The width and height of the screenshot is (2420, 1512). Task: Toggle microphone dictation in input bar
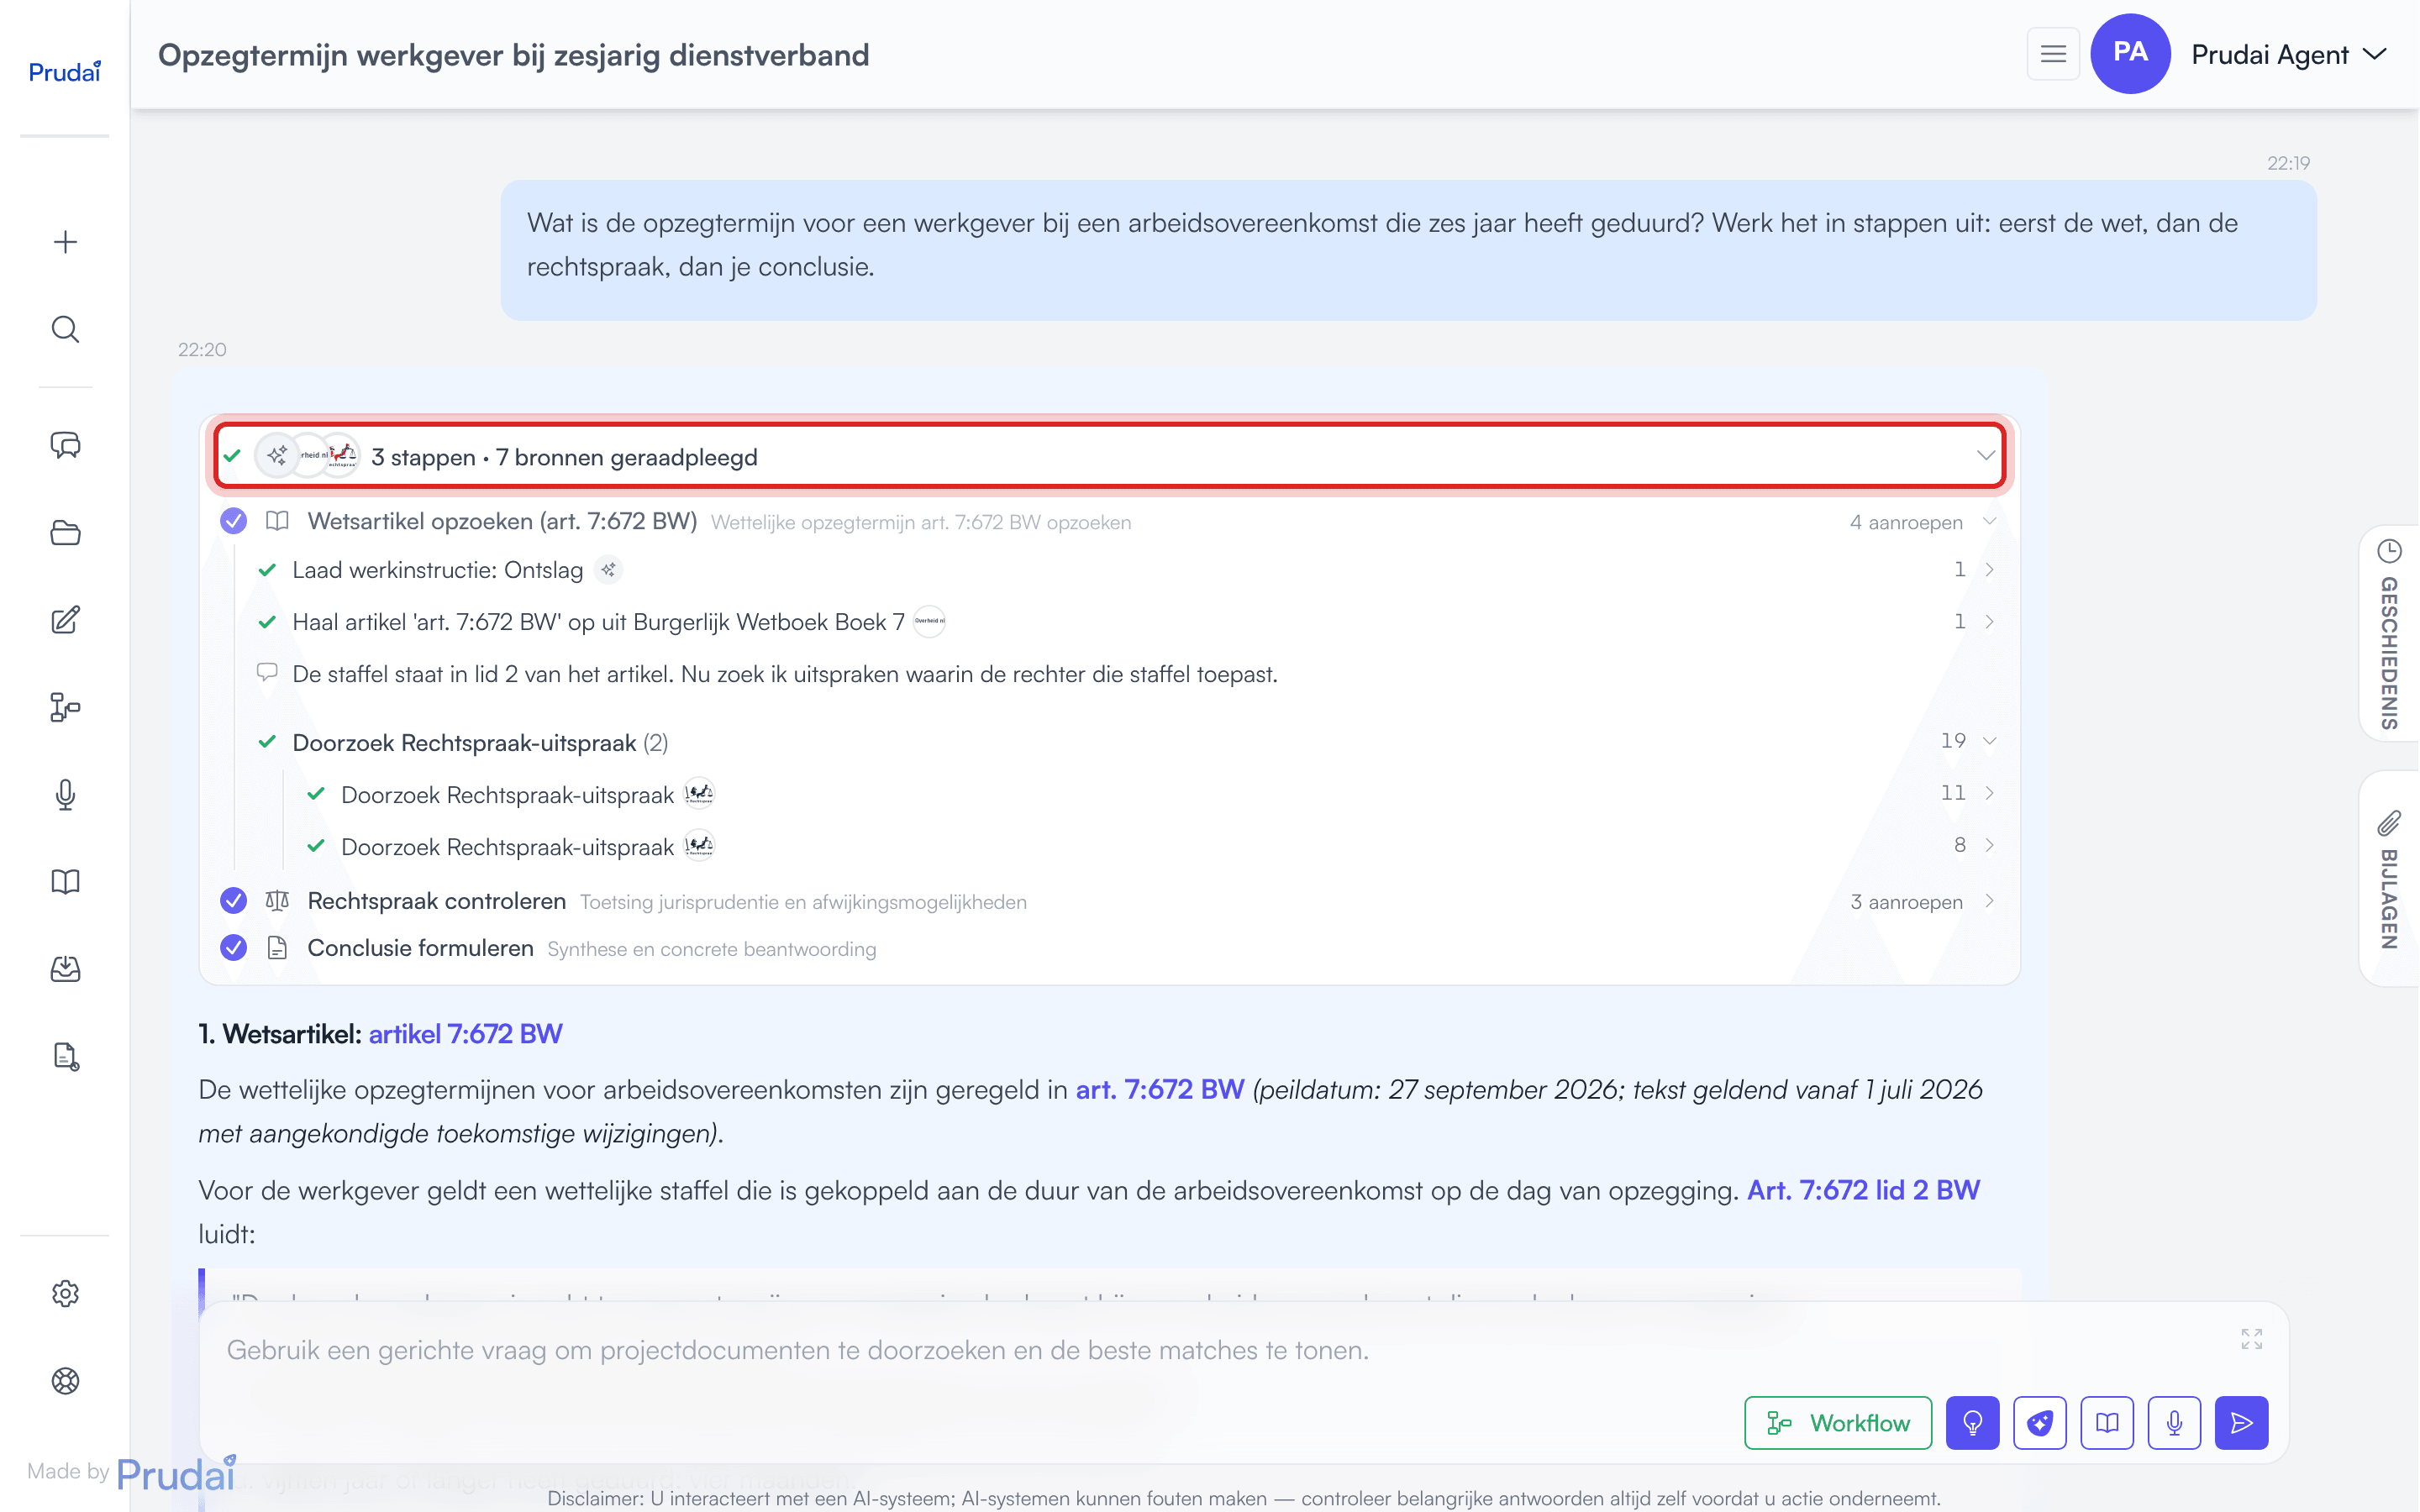tap(2174, 1422)
